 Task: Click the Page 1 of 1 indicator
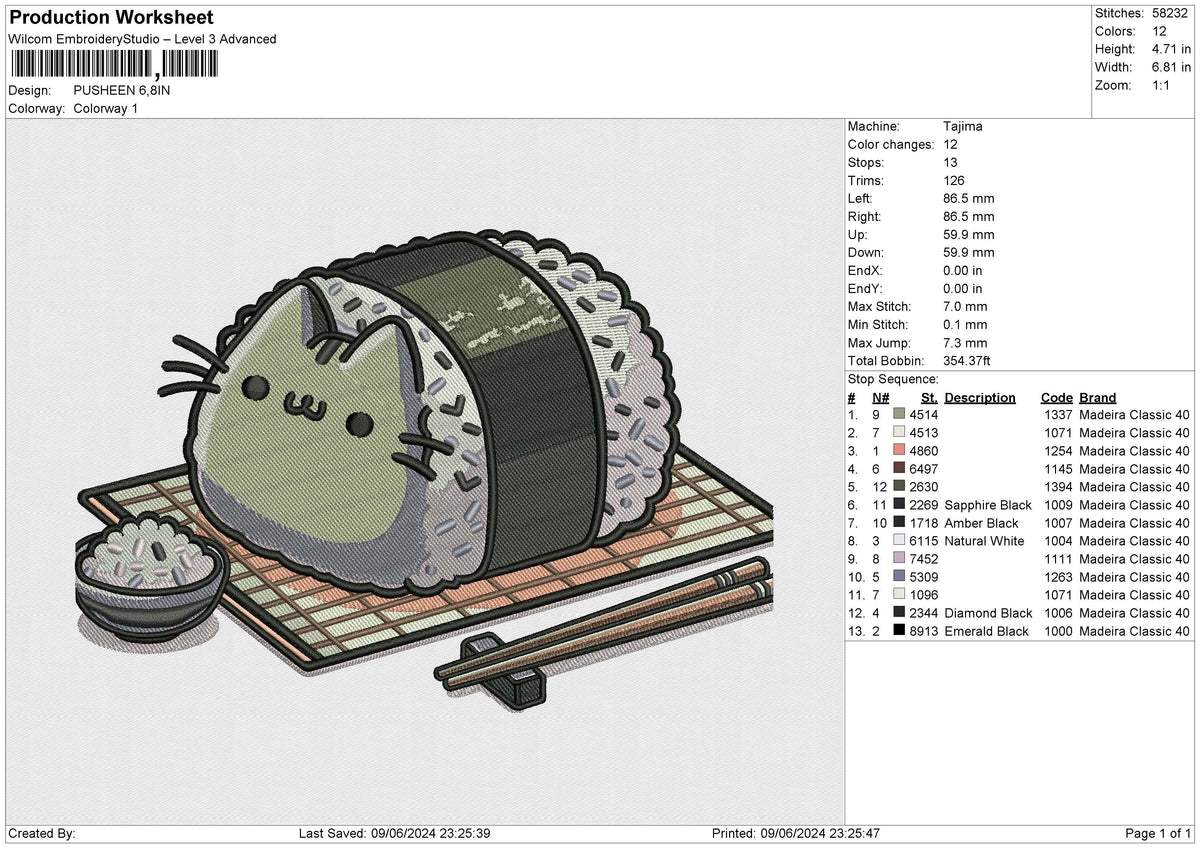[1158, 834]
